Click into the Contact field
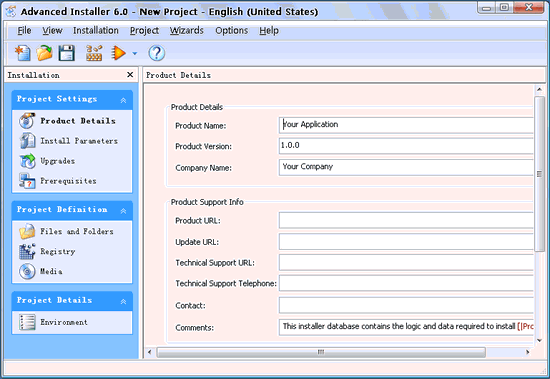Image resolution: width=550 pixels, height=379 pixels. 406,305
